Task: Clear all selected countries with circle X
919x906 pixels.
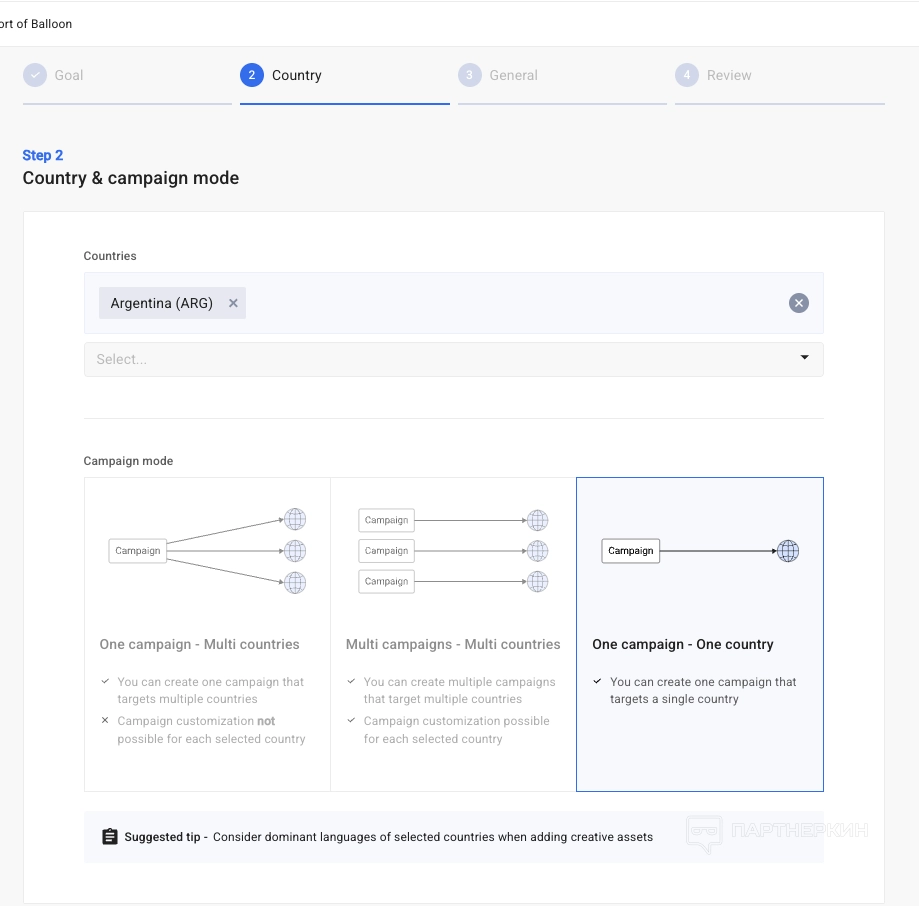Action: (798, 303)
